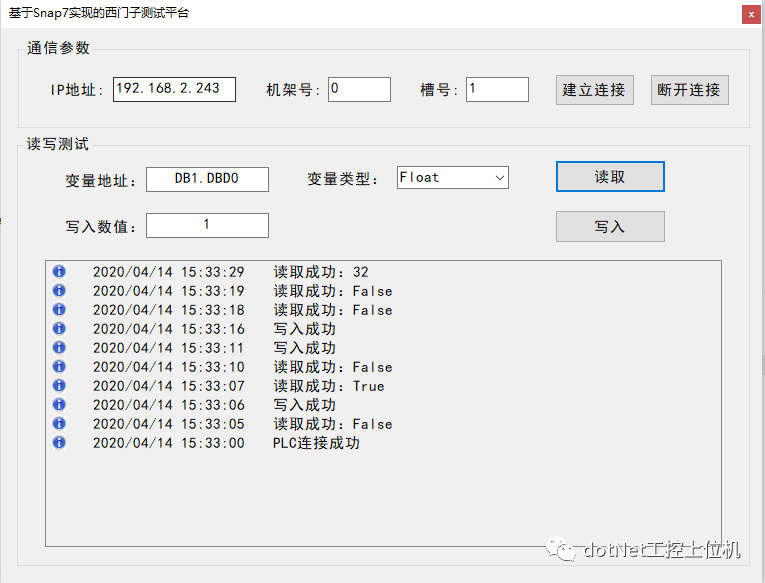765x583 pixels.
Task: Click the 写入 button
Action: tap(610, 226)
